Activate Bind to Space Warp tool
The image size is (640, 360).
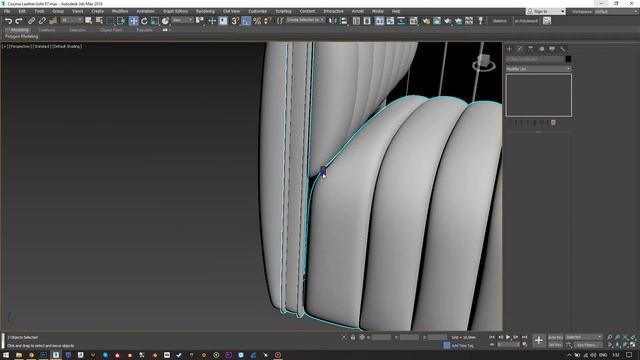pyautogui.click(x=53, y=21)
